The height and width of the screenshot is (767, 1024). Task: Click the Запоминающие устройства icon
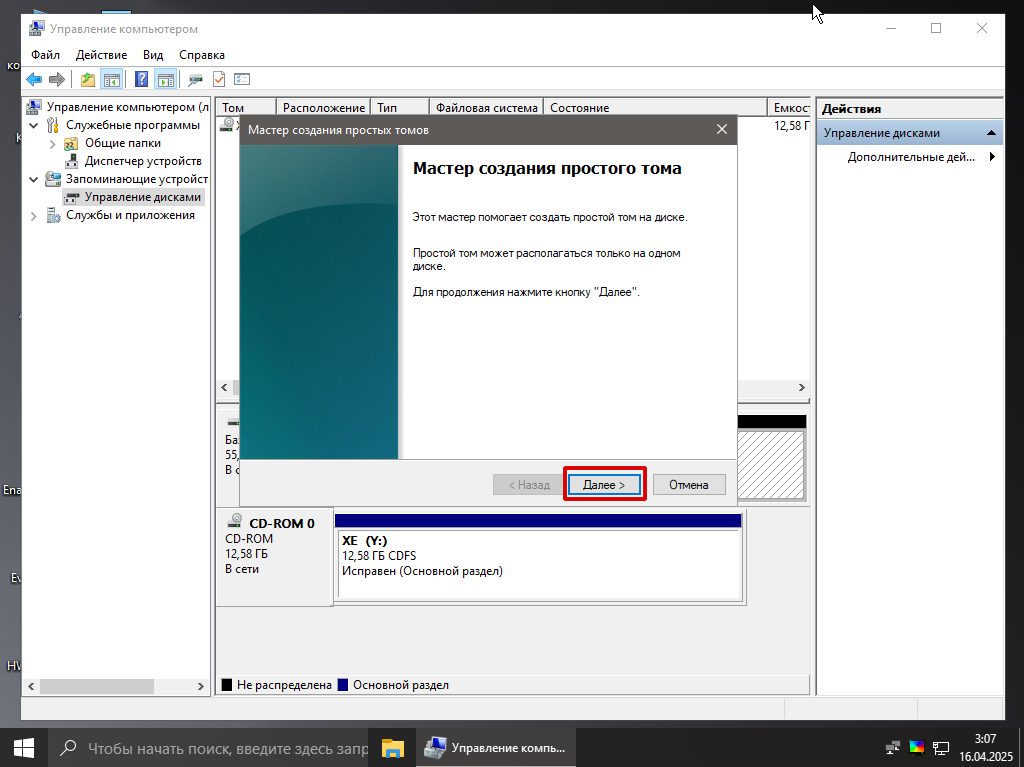53,179
